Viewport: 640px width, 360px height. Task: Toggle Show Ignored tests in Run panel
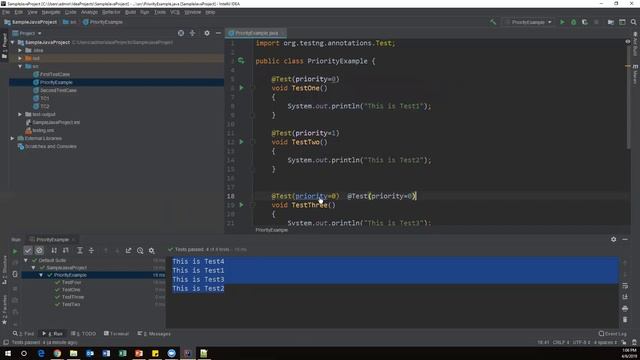tap(39, 250)
